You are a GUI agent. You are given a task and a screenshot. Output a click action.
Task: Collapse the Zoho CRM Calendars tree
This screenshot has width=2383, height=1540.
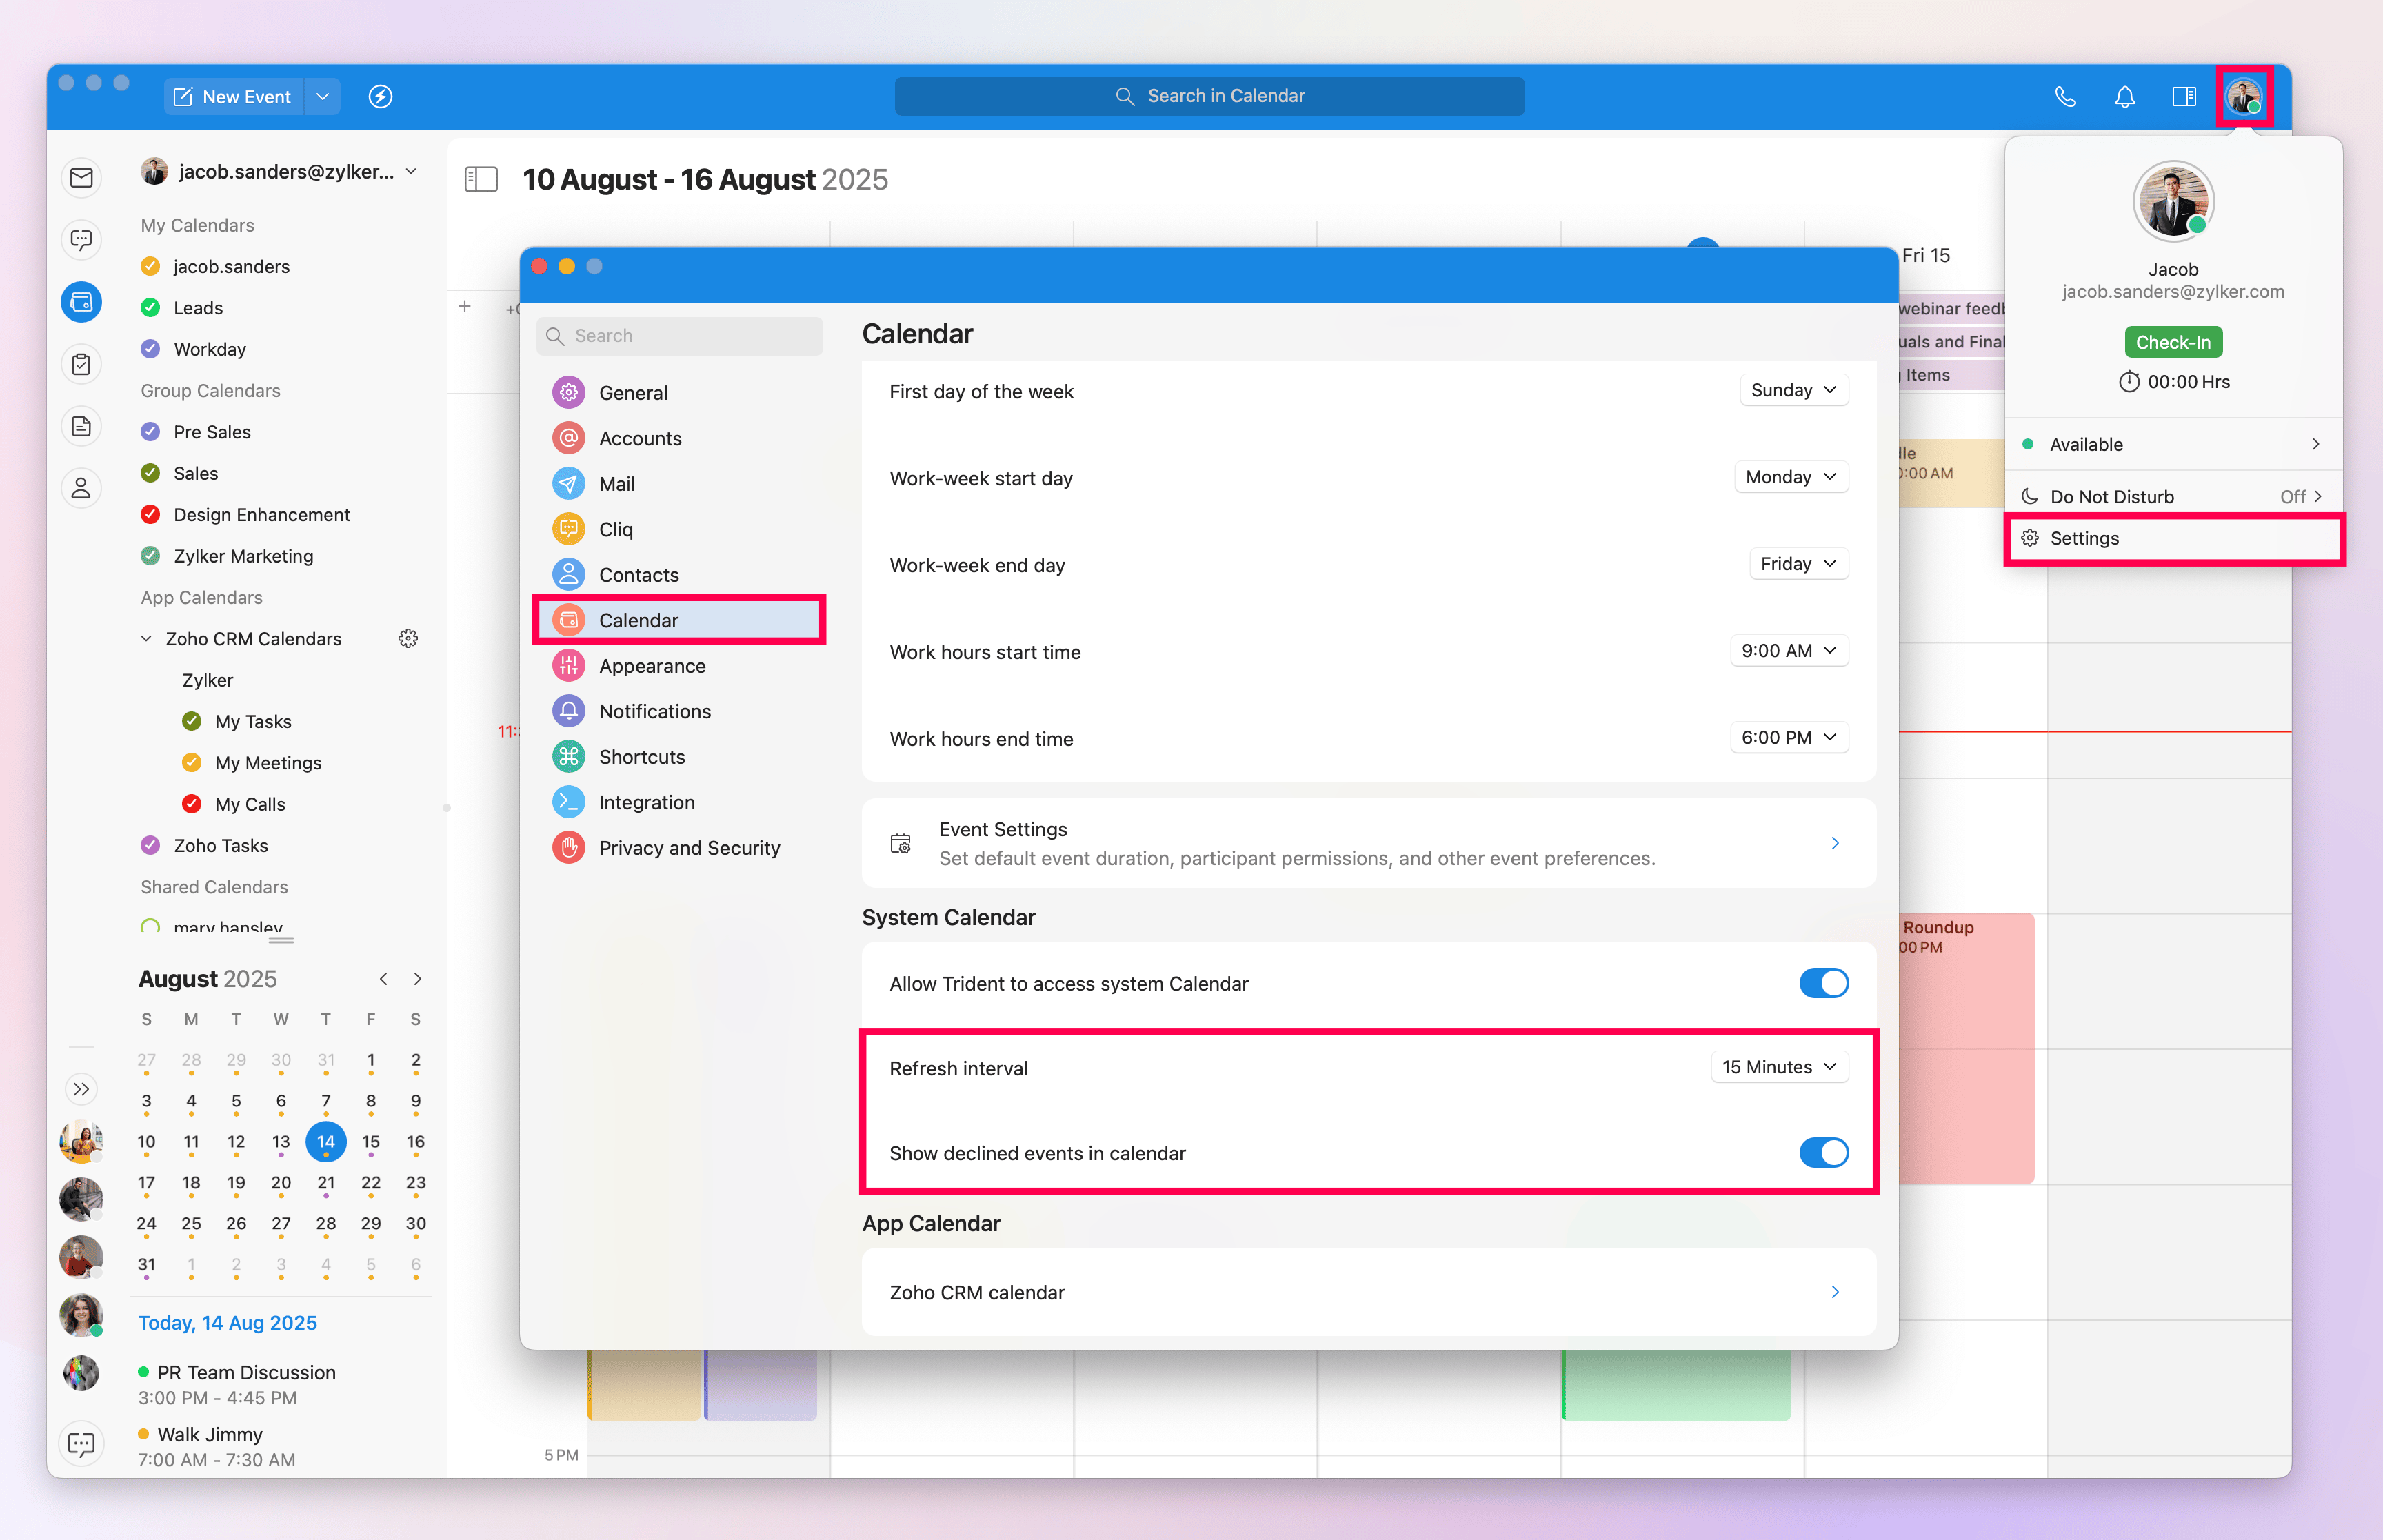146,638
